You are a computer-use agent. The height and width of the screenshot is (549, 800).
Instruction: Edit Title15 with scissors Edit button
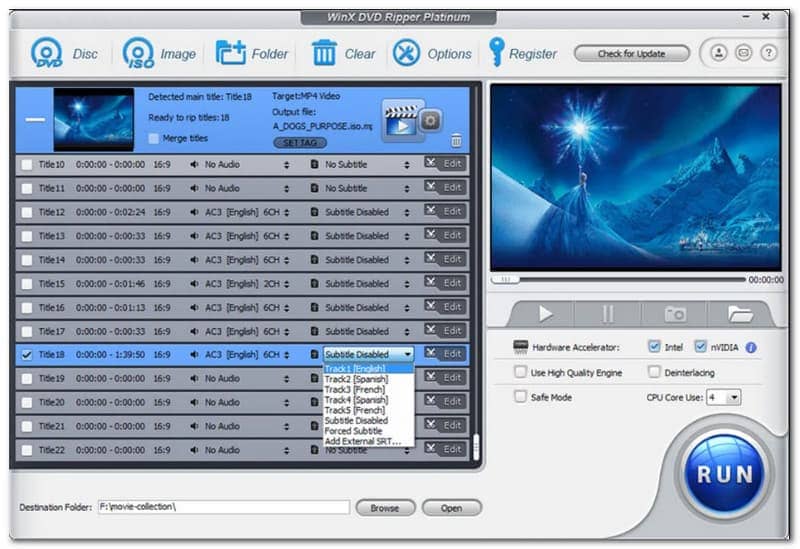(x=445, y=283)
